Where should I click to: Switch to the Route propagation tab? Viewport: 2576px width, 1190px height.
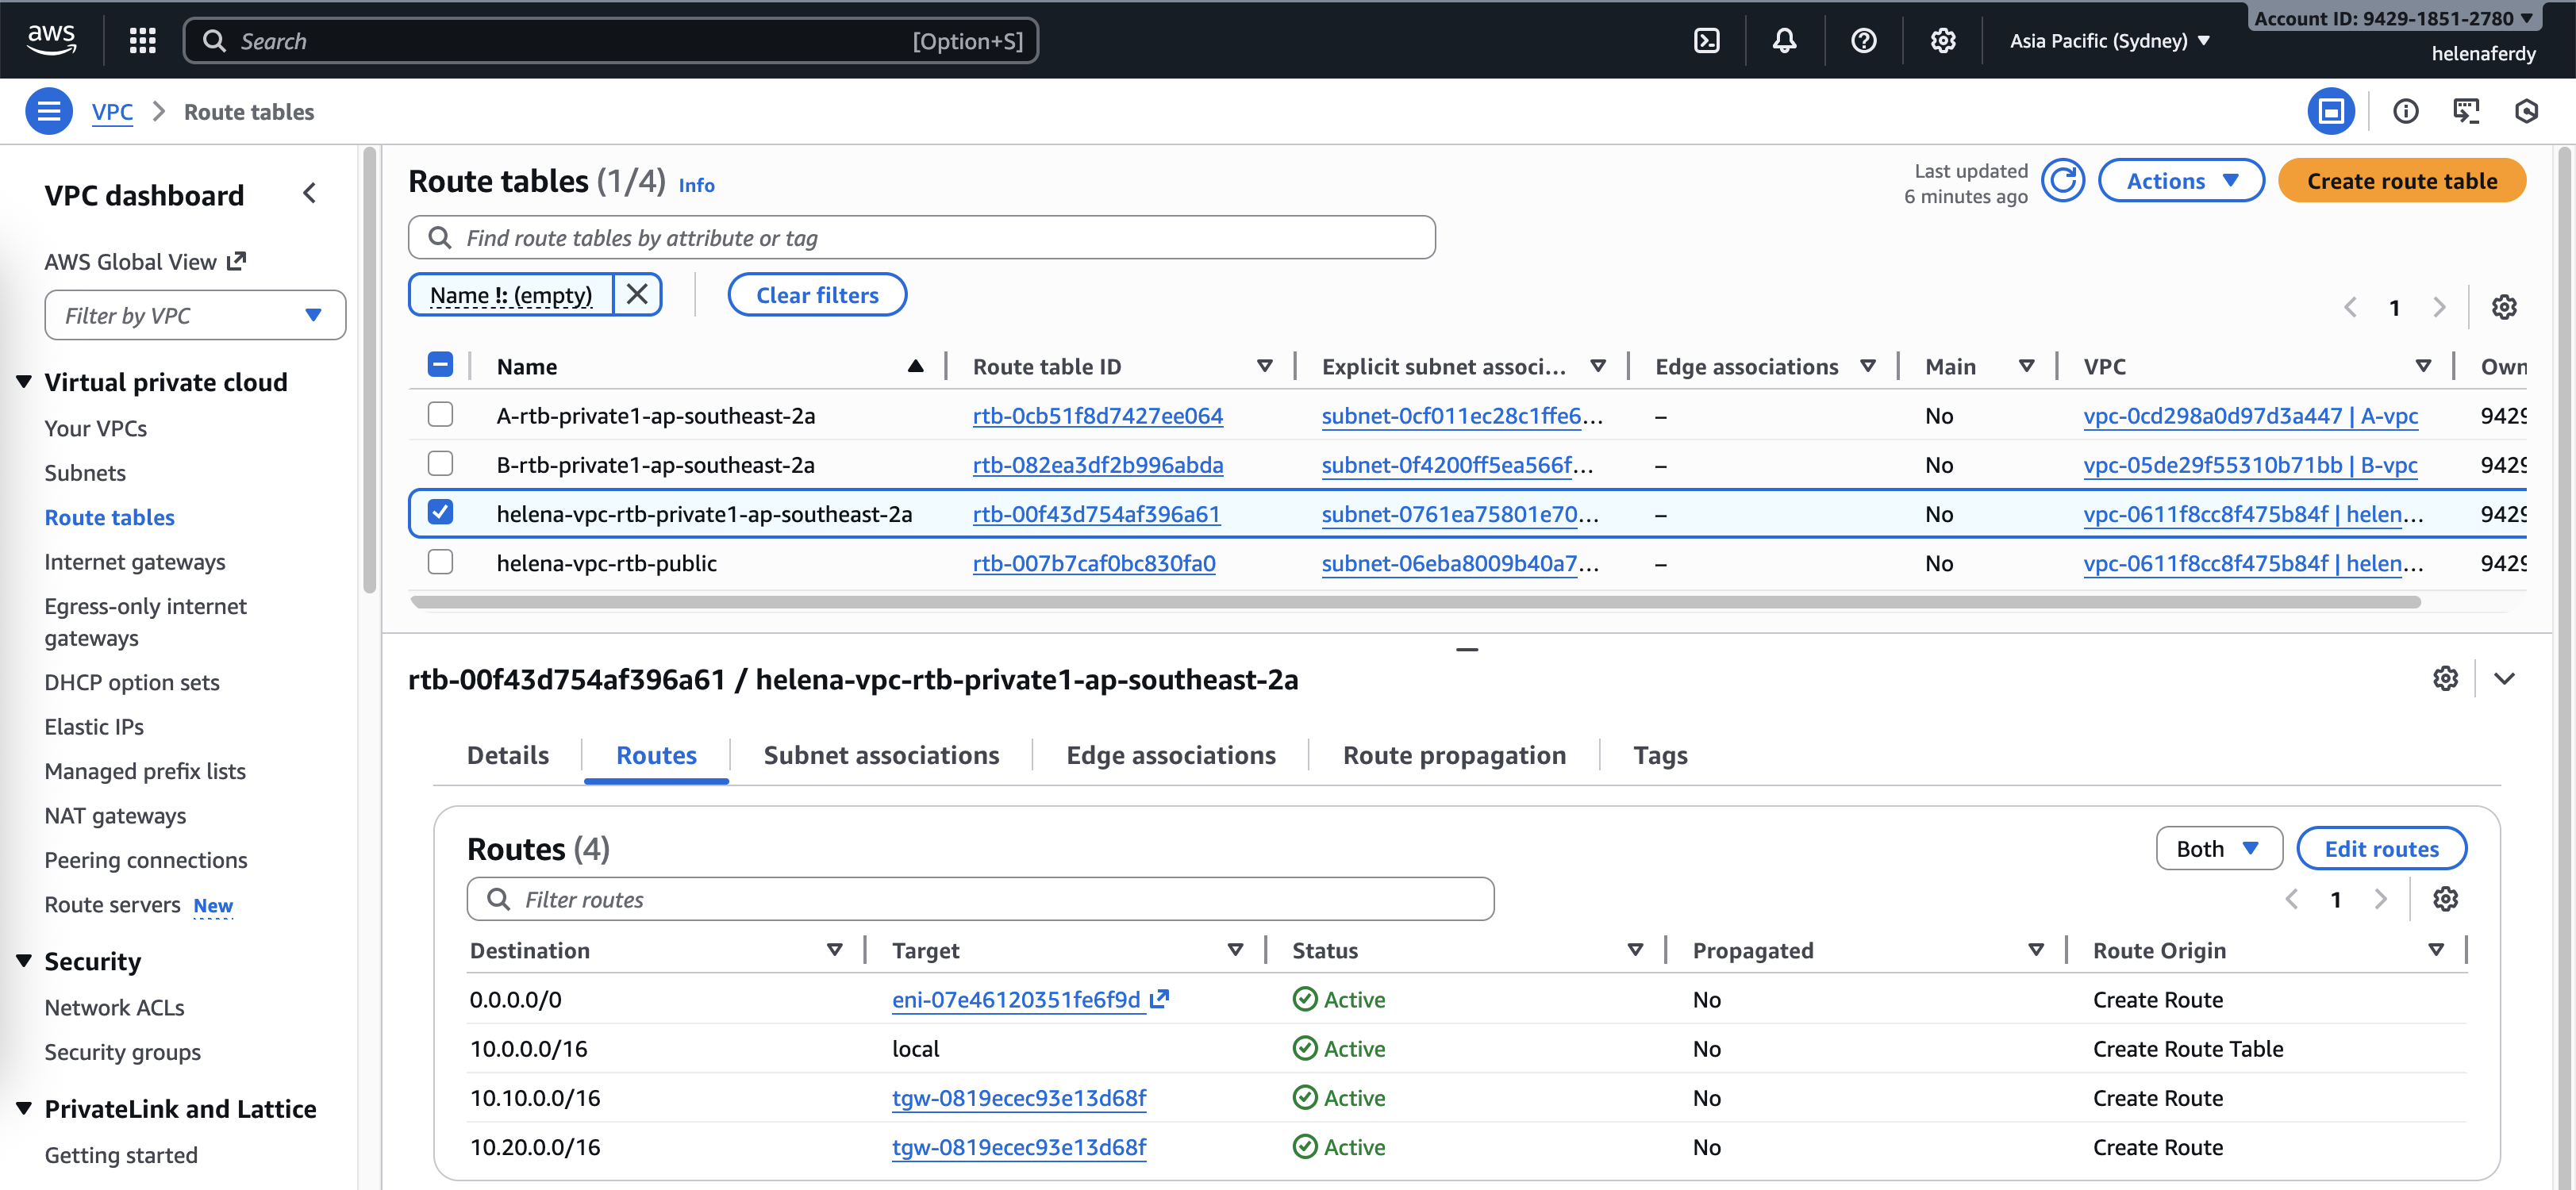coord(1453,755)
